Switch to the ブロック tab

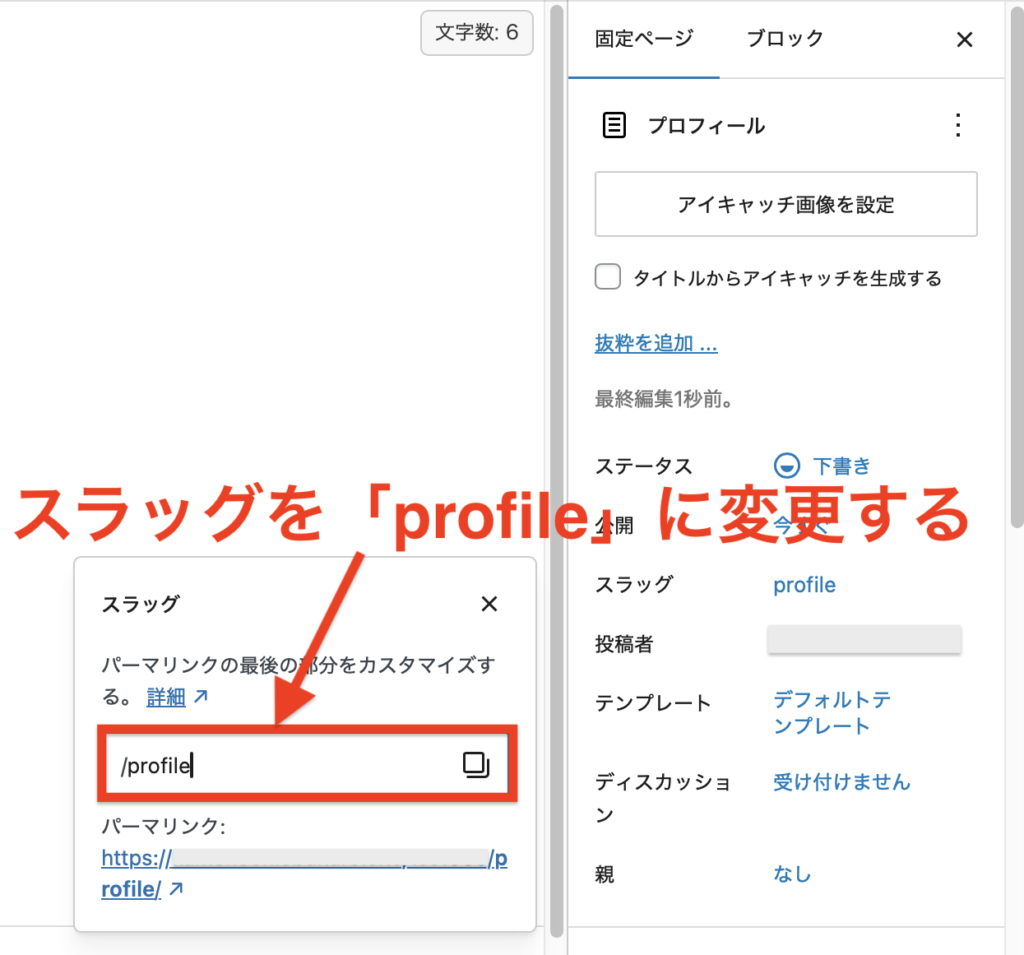785,39
